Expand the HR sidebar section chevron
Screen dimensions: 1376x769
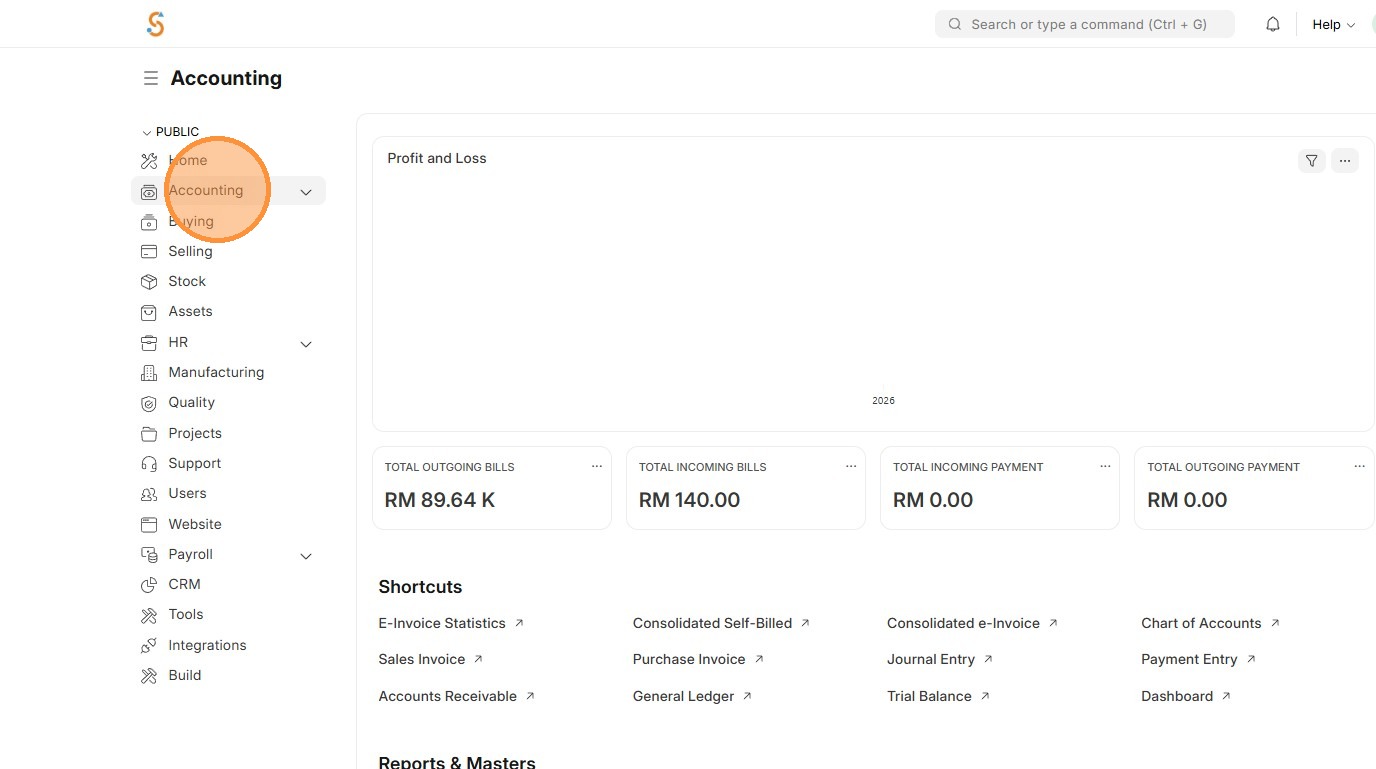306,344
